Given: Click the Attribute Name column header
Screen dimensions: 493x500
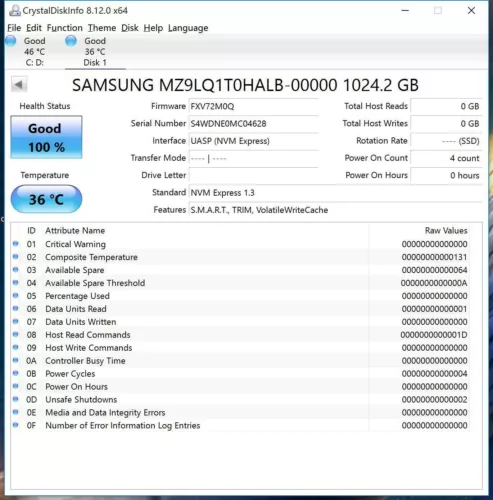Looking at the screenshot, I should coord(75,231).
